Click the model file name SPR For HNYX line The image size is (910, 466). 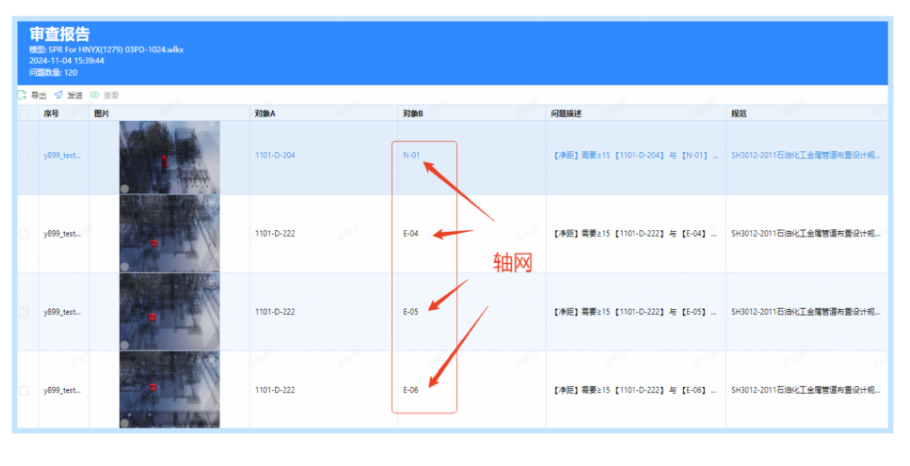point(106,50)
